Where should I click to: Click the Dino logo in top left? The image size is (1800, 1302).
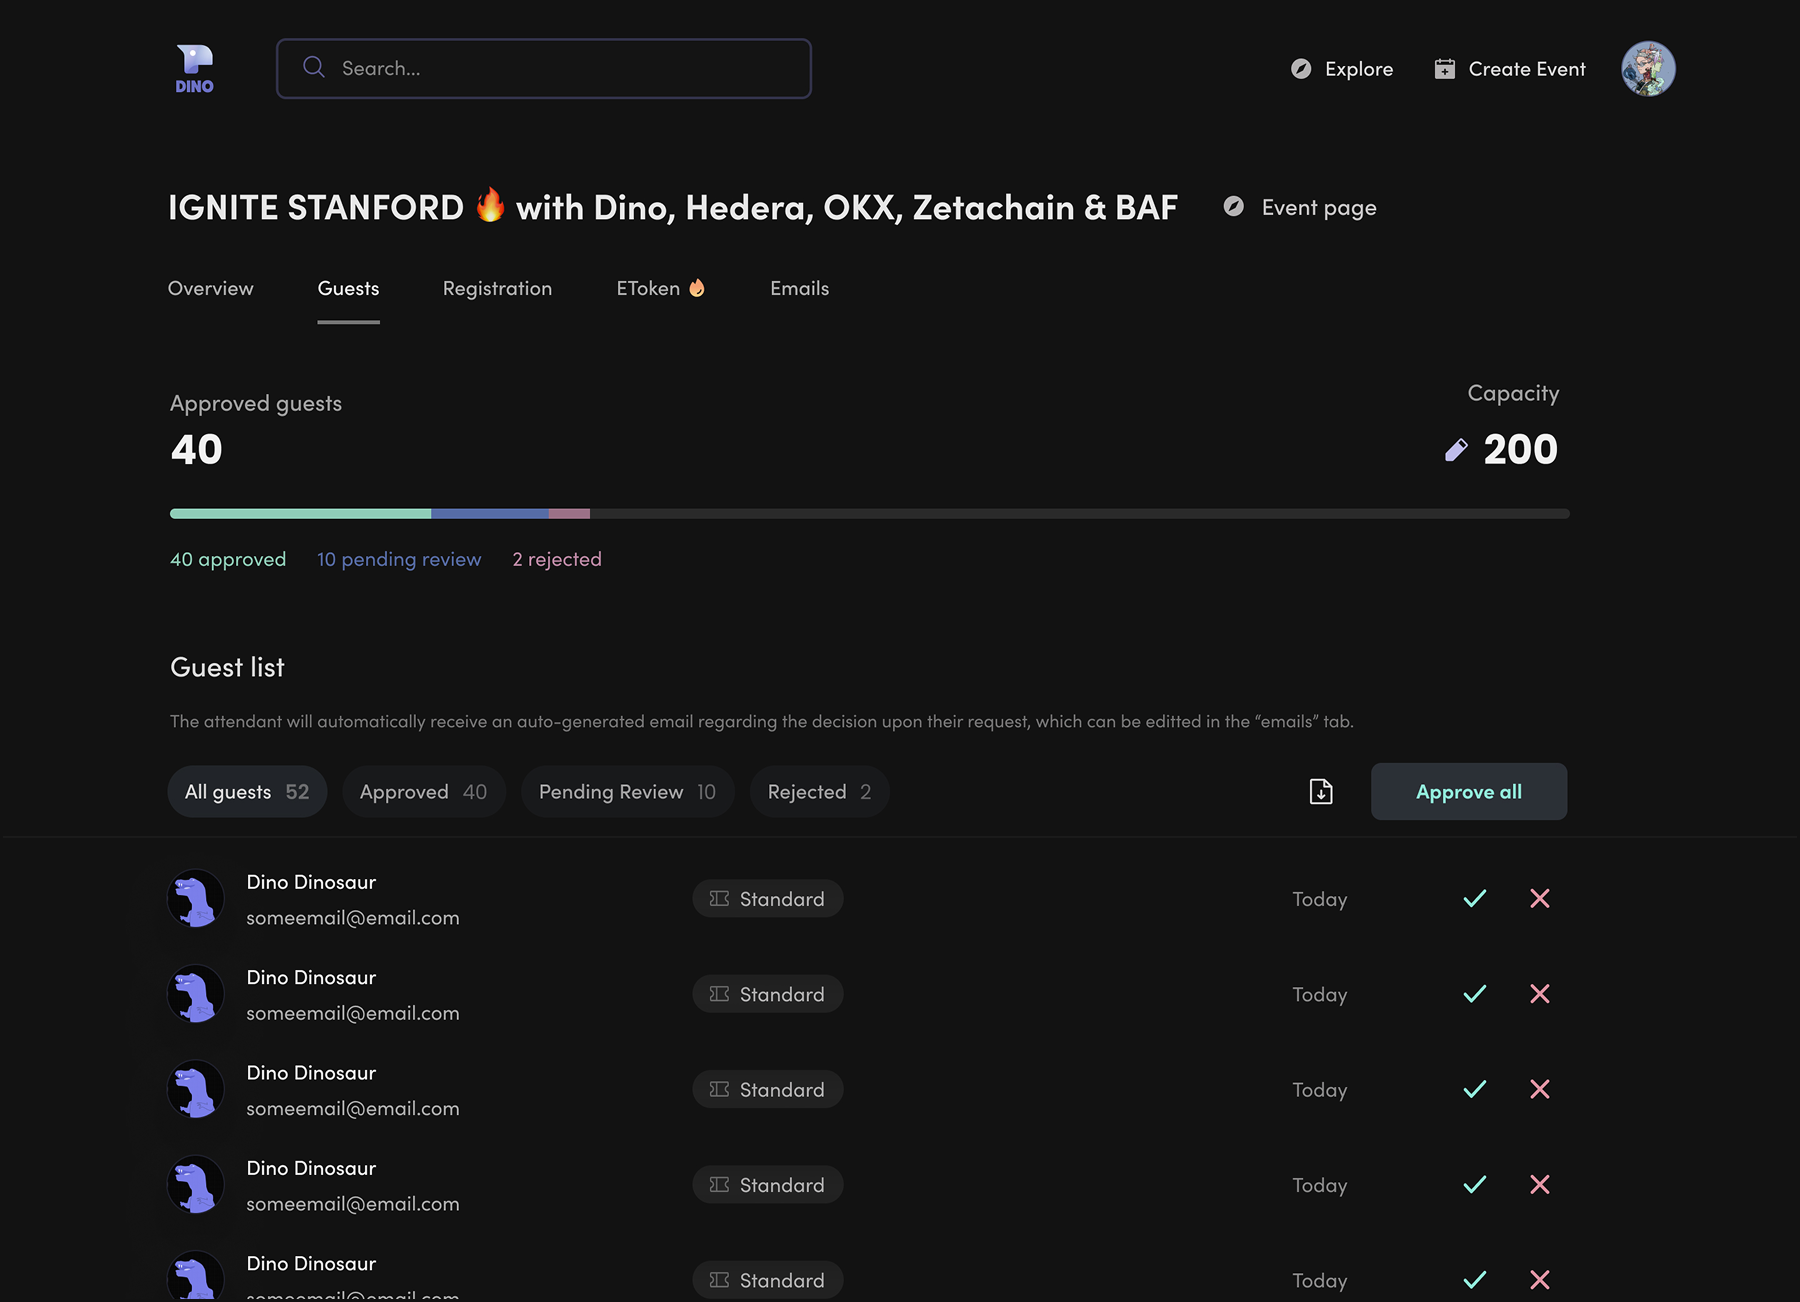194,67
